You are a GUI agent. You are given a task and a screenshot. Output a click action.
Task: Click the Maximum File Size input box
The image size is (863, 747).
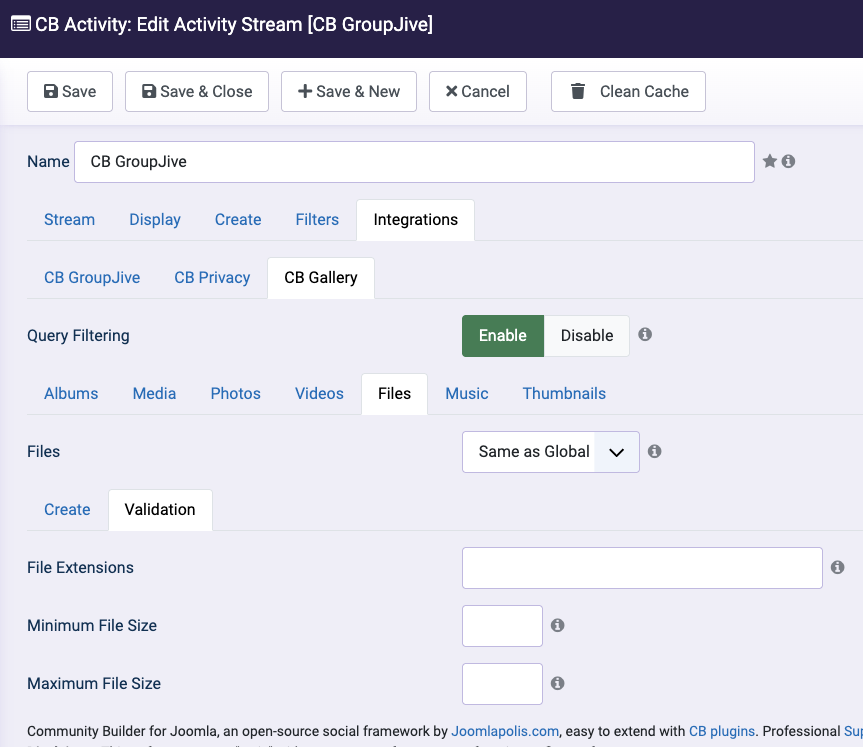click(502, 684)
